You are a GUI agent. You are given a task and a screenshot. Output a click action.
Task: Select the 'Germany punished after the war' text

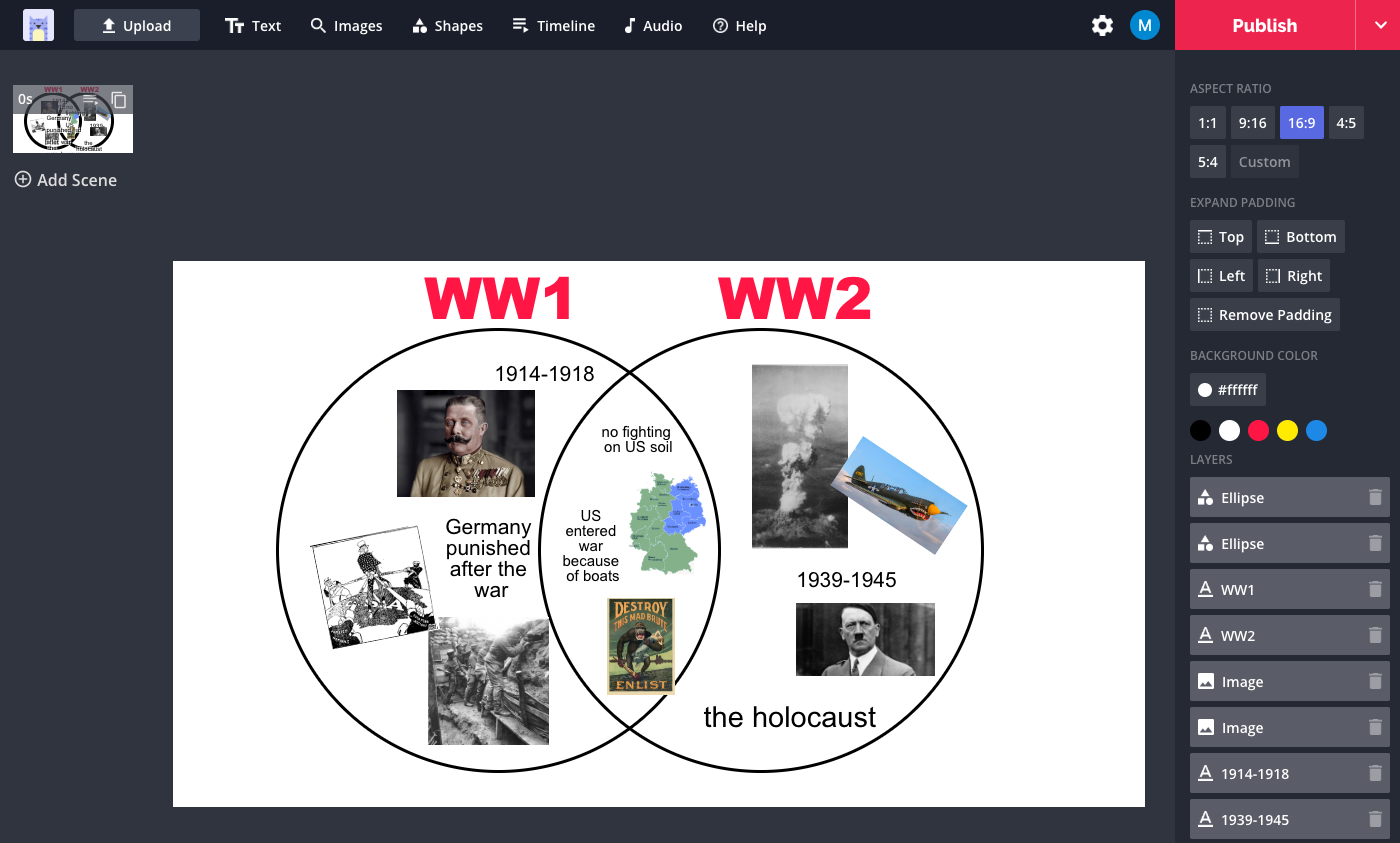point(488,558)
